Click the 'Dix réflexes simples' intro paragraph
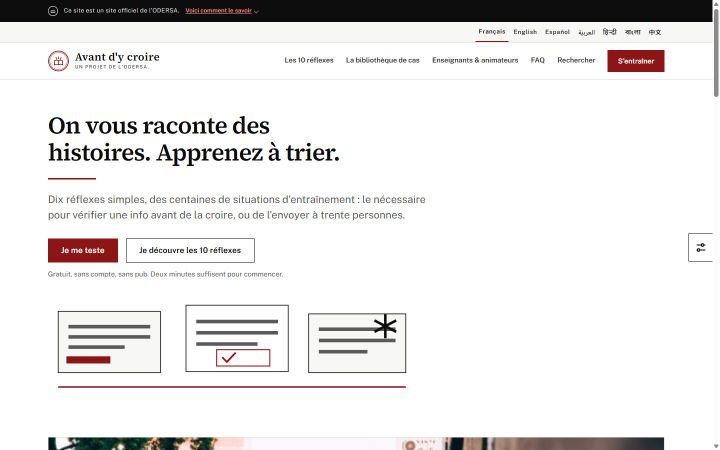720x450 pixels. click(x=236, y=207)
